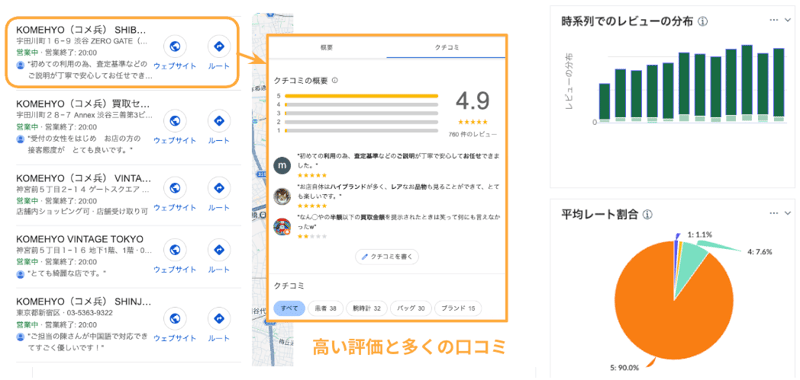
Task: Click reviewer avatar 'm' in reviews
Action: click(x=282, y=165)
